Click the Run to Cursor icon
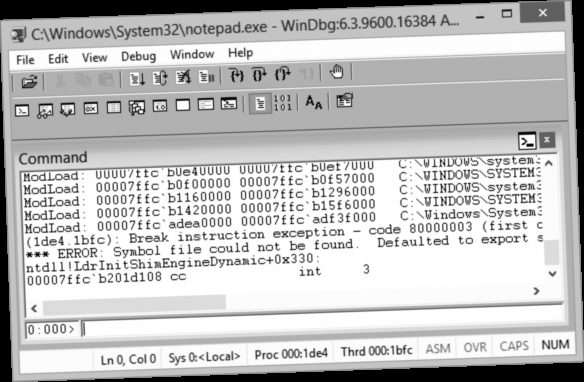 306,73
